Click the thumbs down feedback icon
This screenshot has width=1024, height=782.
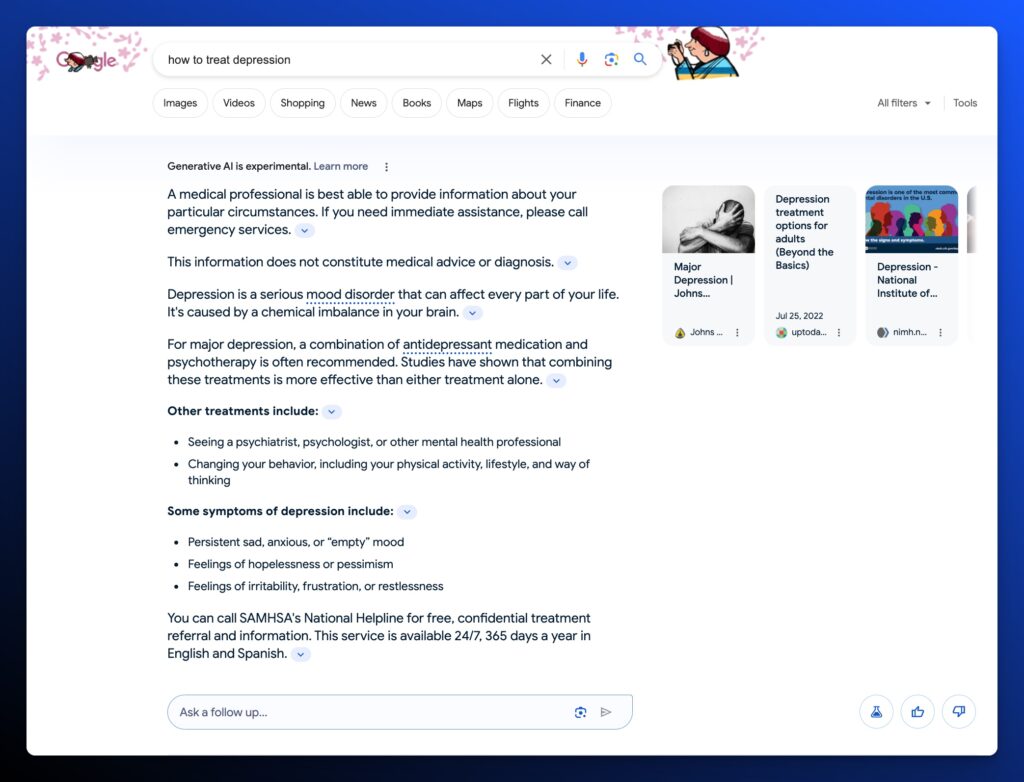[x=958, y=712]
